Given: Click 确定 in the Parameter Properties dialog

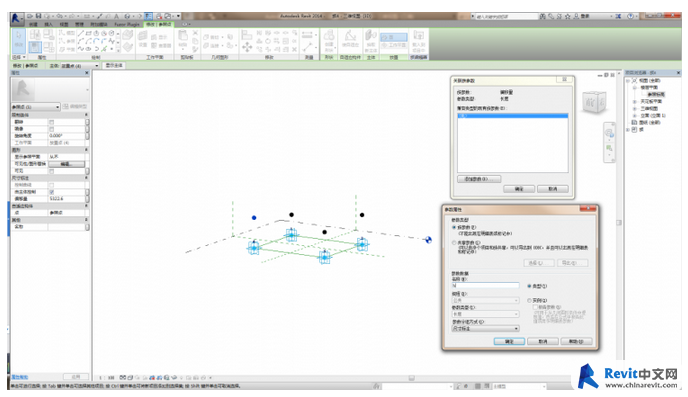Looking at the screenshot, I should (x=509, y=341).
